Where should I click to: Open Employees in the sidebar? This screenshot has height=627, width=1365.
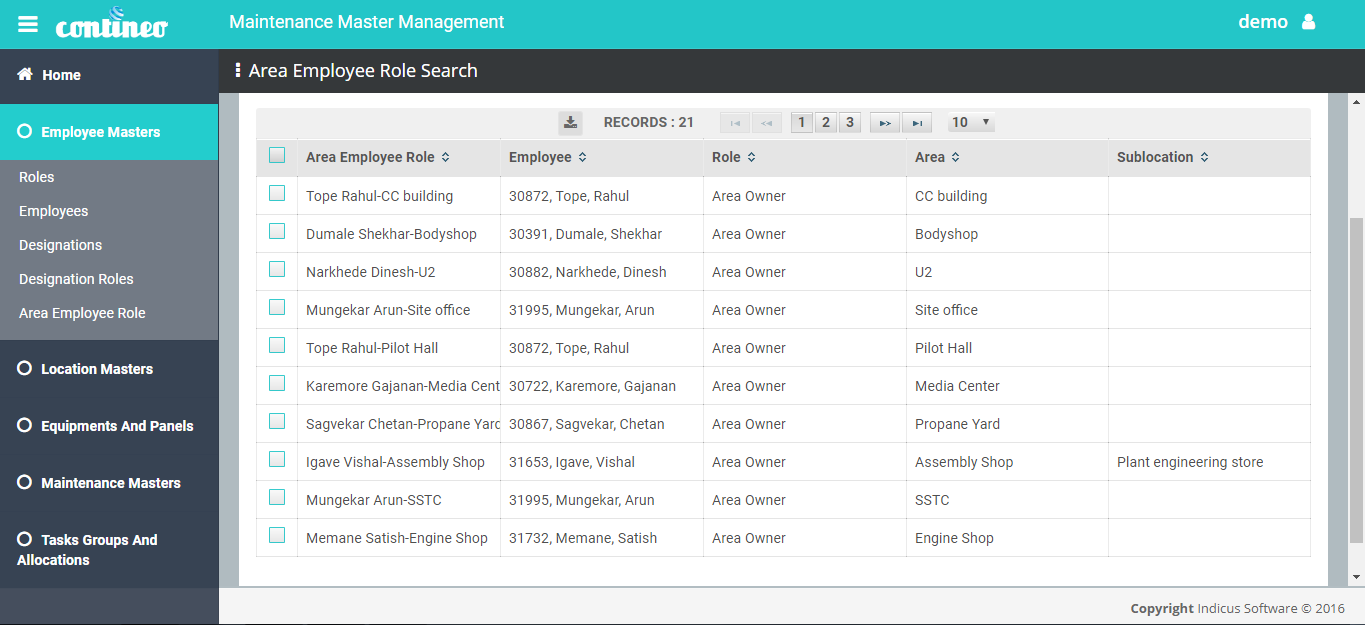(x=53, y=211)
